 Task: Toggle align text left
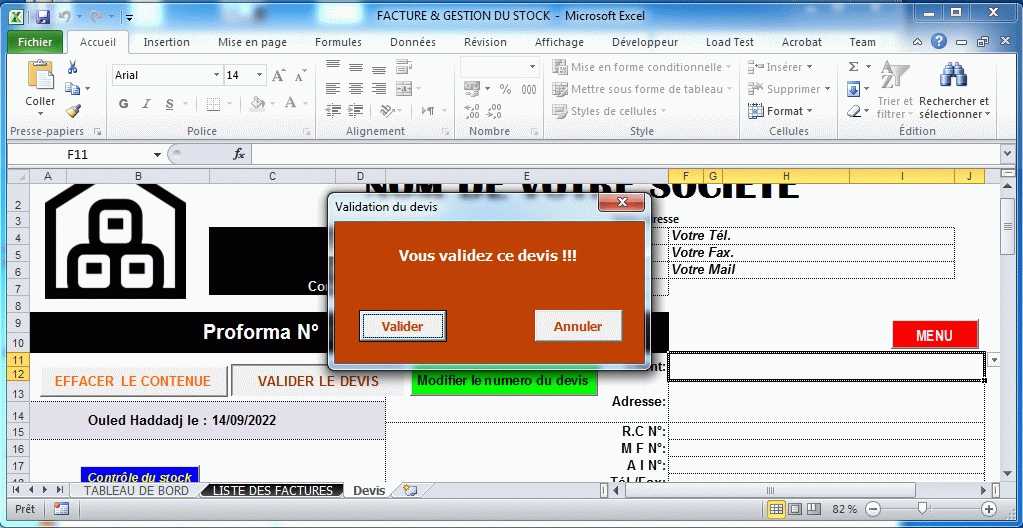pos(333,89)
